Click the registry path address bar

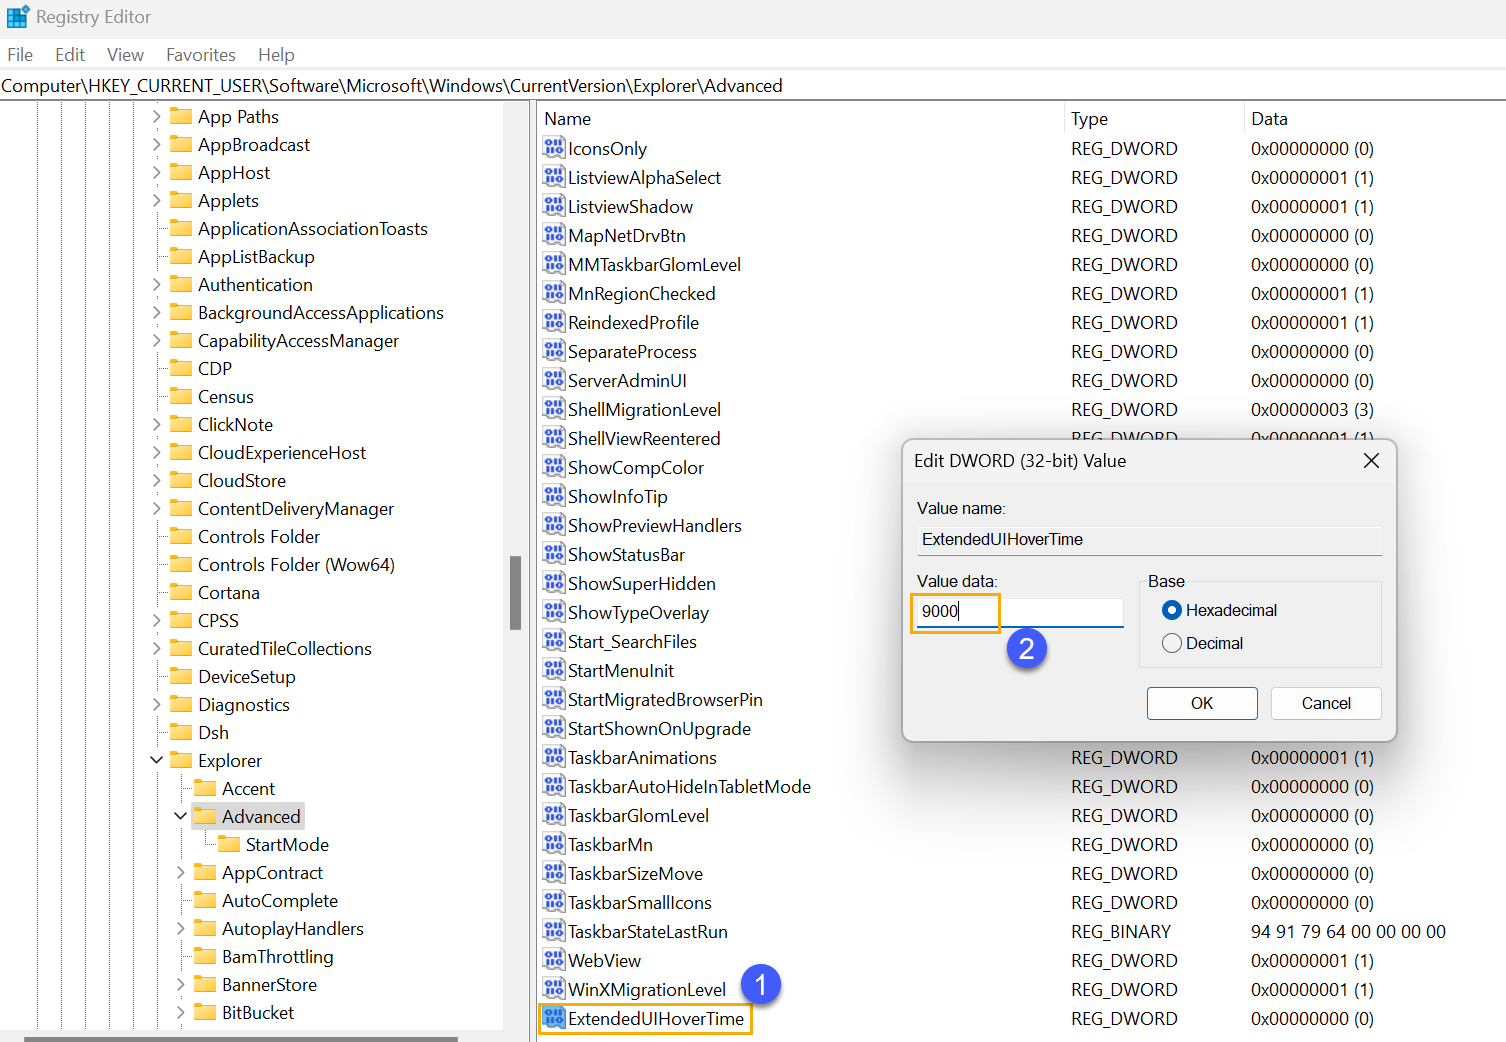753,85
